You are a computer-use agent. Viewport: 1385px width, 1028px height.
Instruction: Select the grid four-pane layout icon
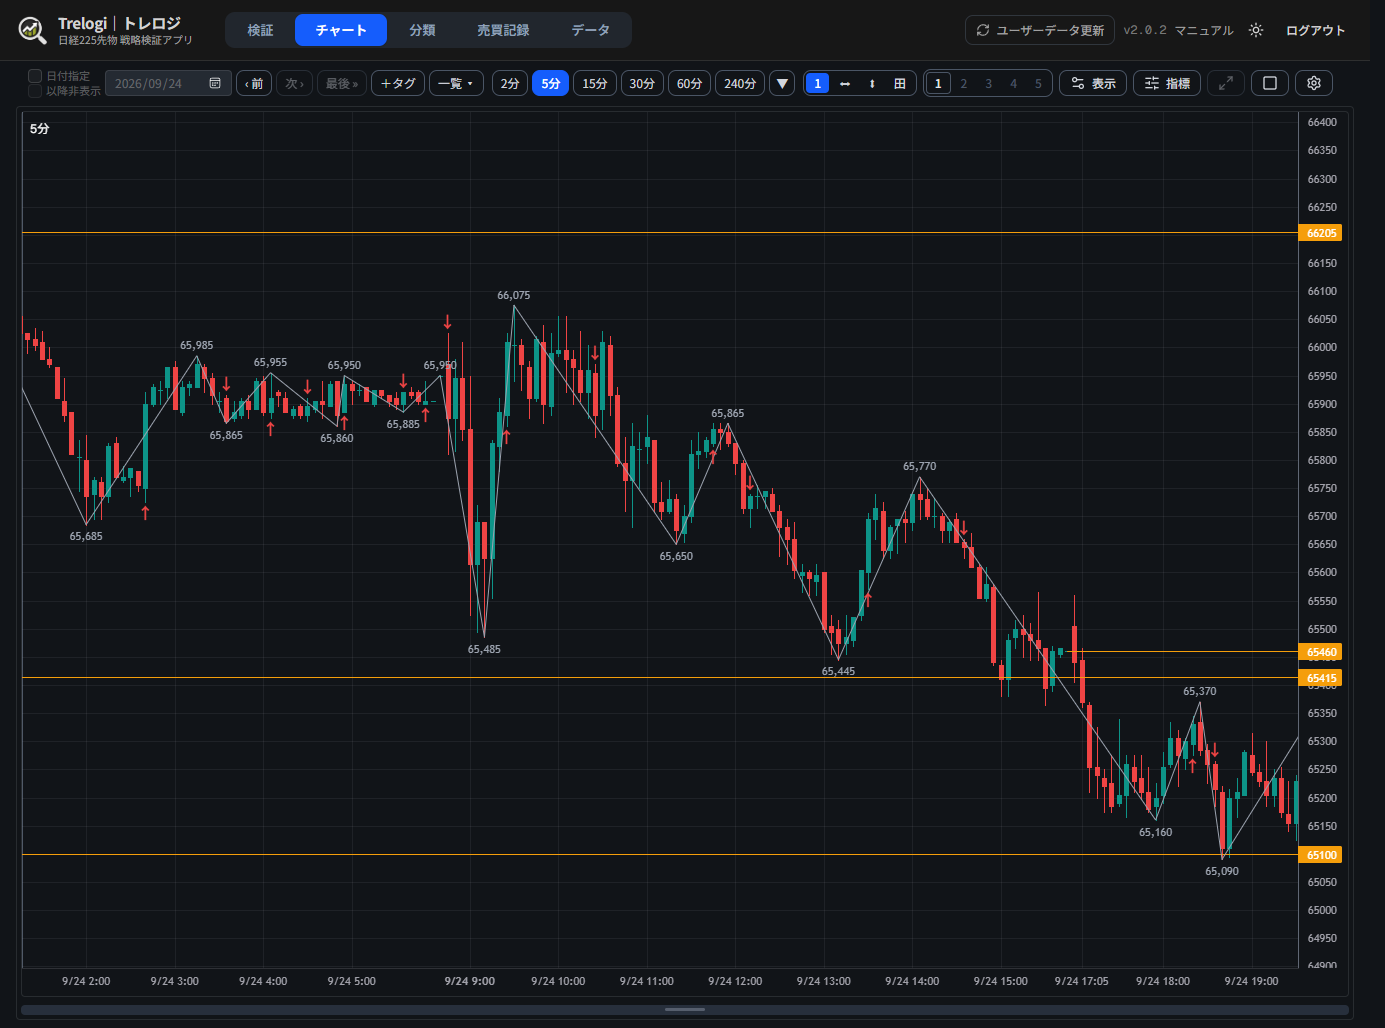(900, 83)
